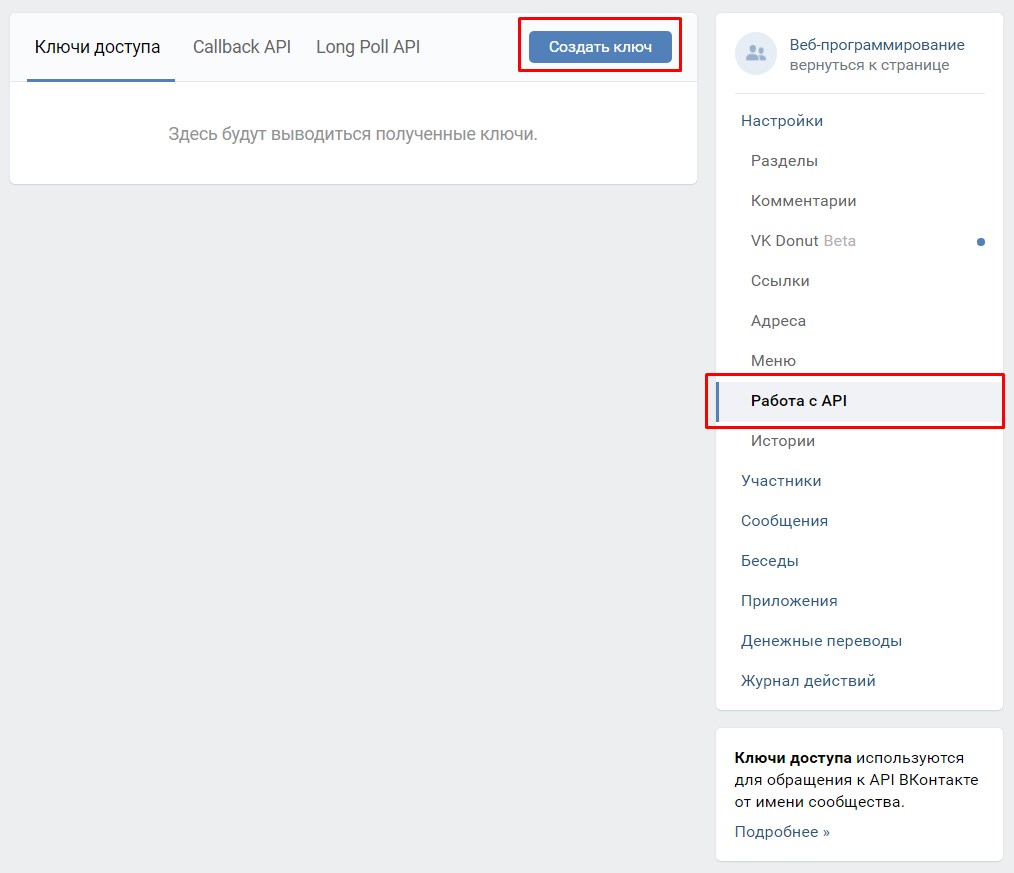This screenshot has width=1014, height=873.
Task: Open Настройки in the sidebar
Action: (782, 121)
